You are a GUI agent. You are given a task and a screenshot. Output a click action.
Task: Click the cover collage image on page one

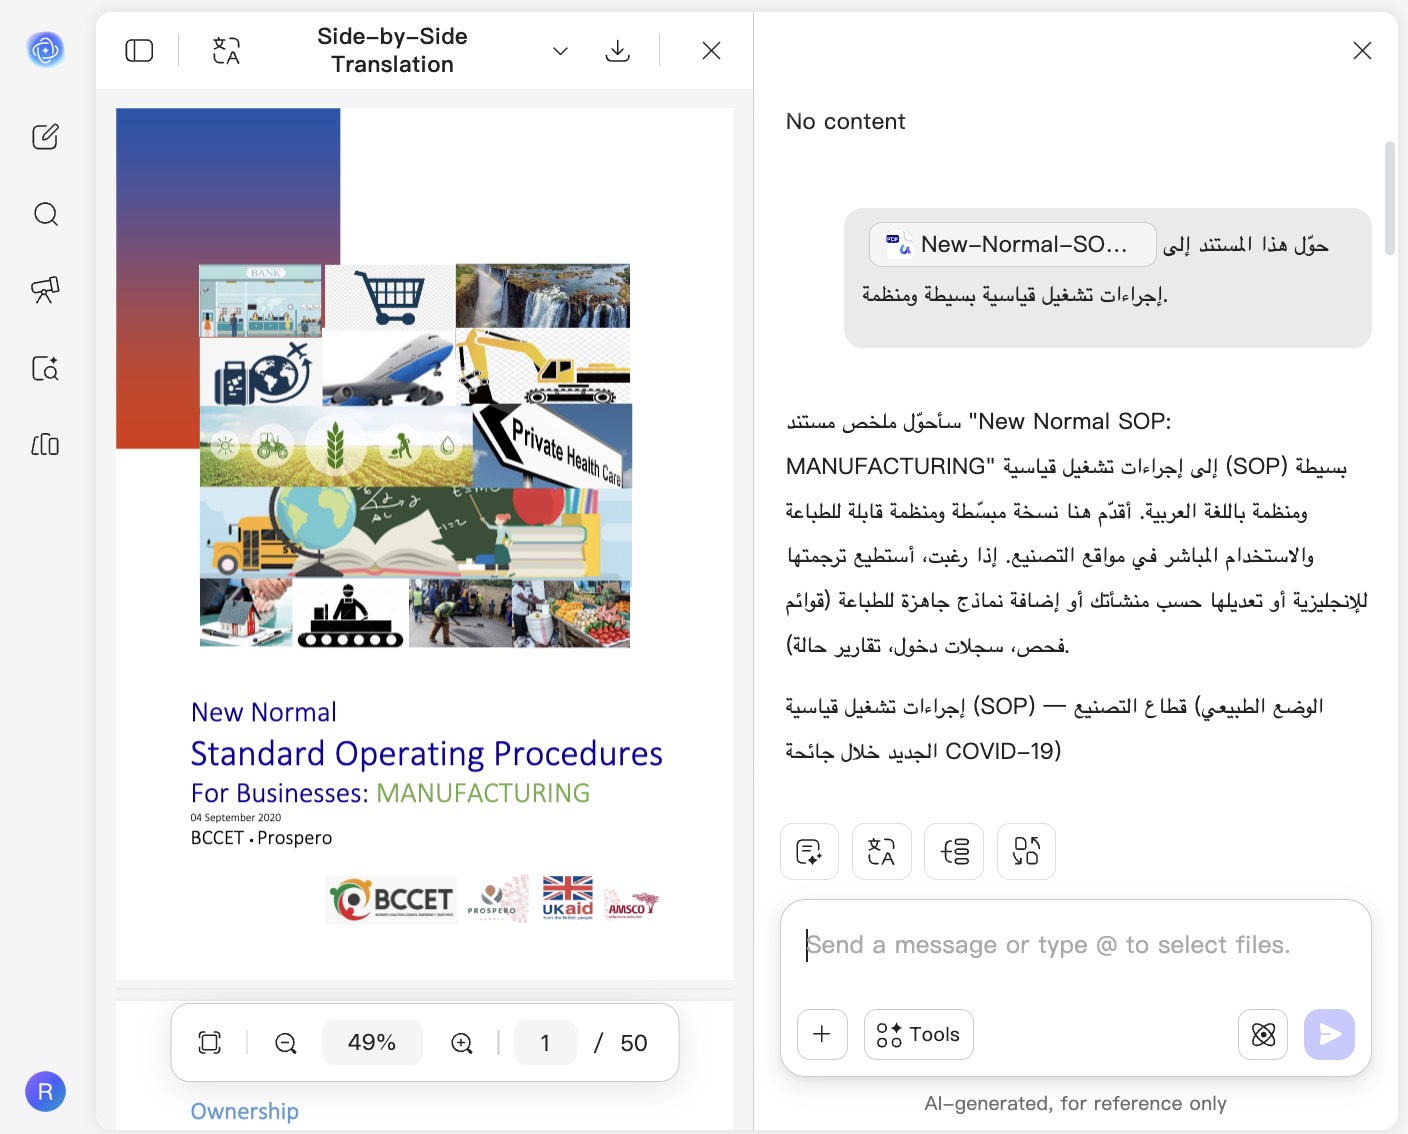click(x=415, y=455)
